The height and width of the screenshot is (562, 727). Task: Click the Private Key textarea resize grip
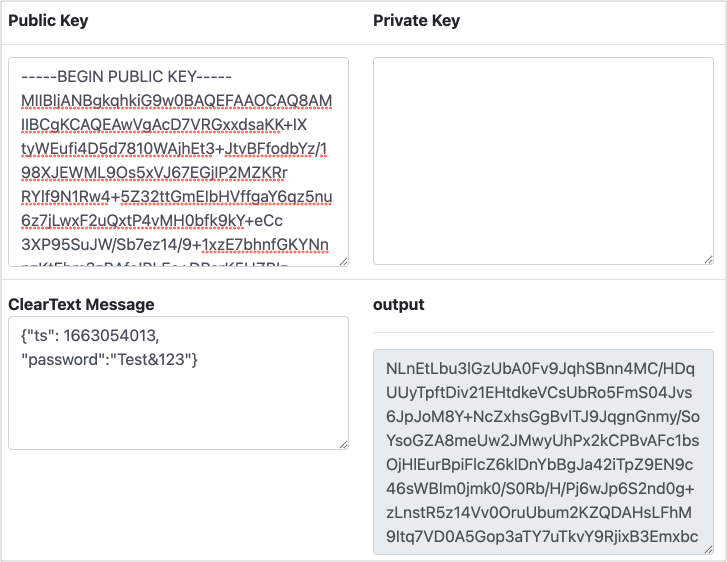[708, 260]
